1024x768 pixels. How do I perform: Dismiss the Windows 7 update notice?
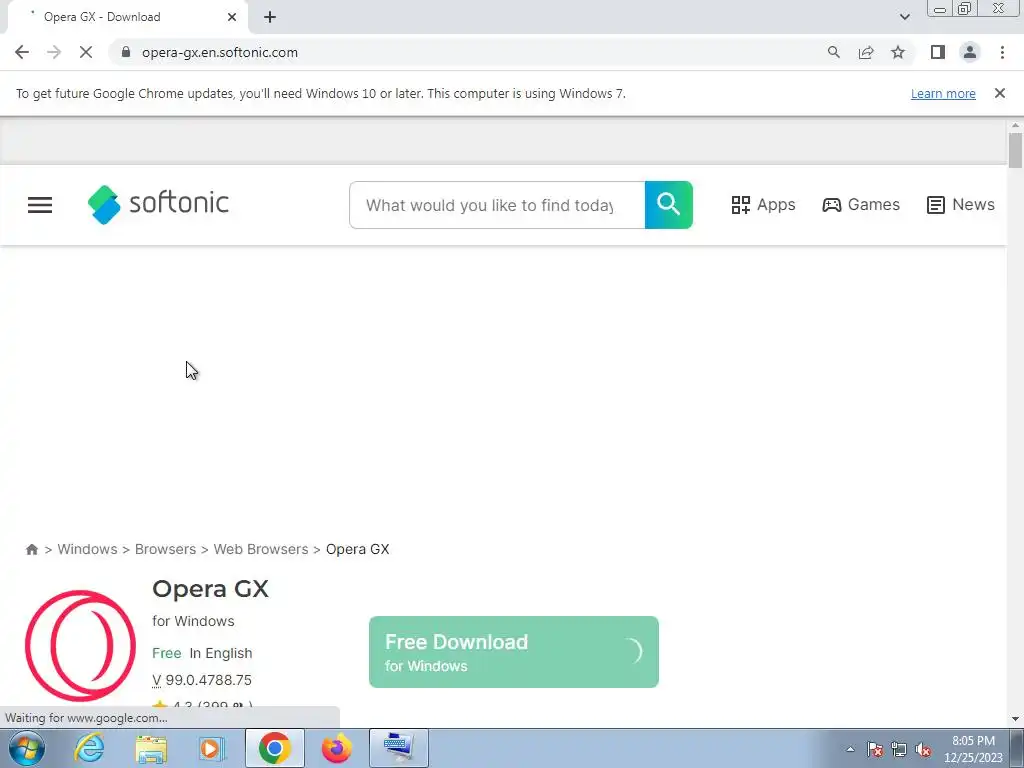tap(1000, 93)
